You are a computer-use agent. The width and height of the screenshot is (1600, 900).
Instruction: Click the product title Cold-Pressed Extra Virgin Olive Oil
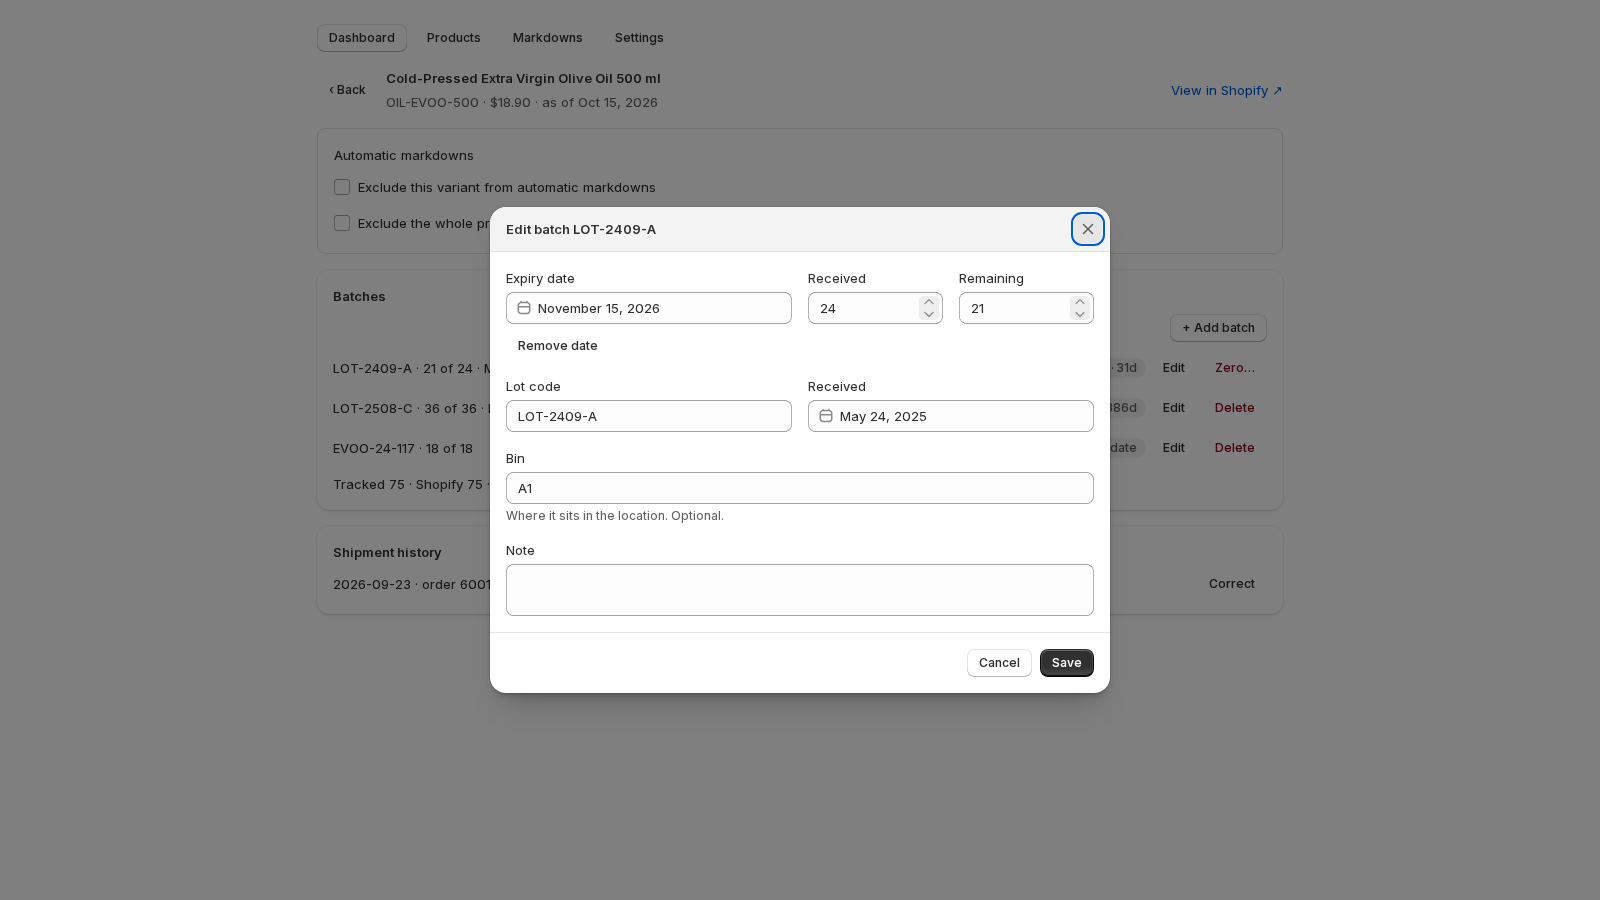point(523,79)
